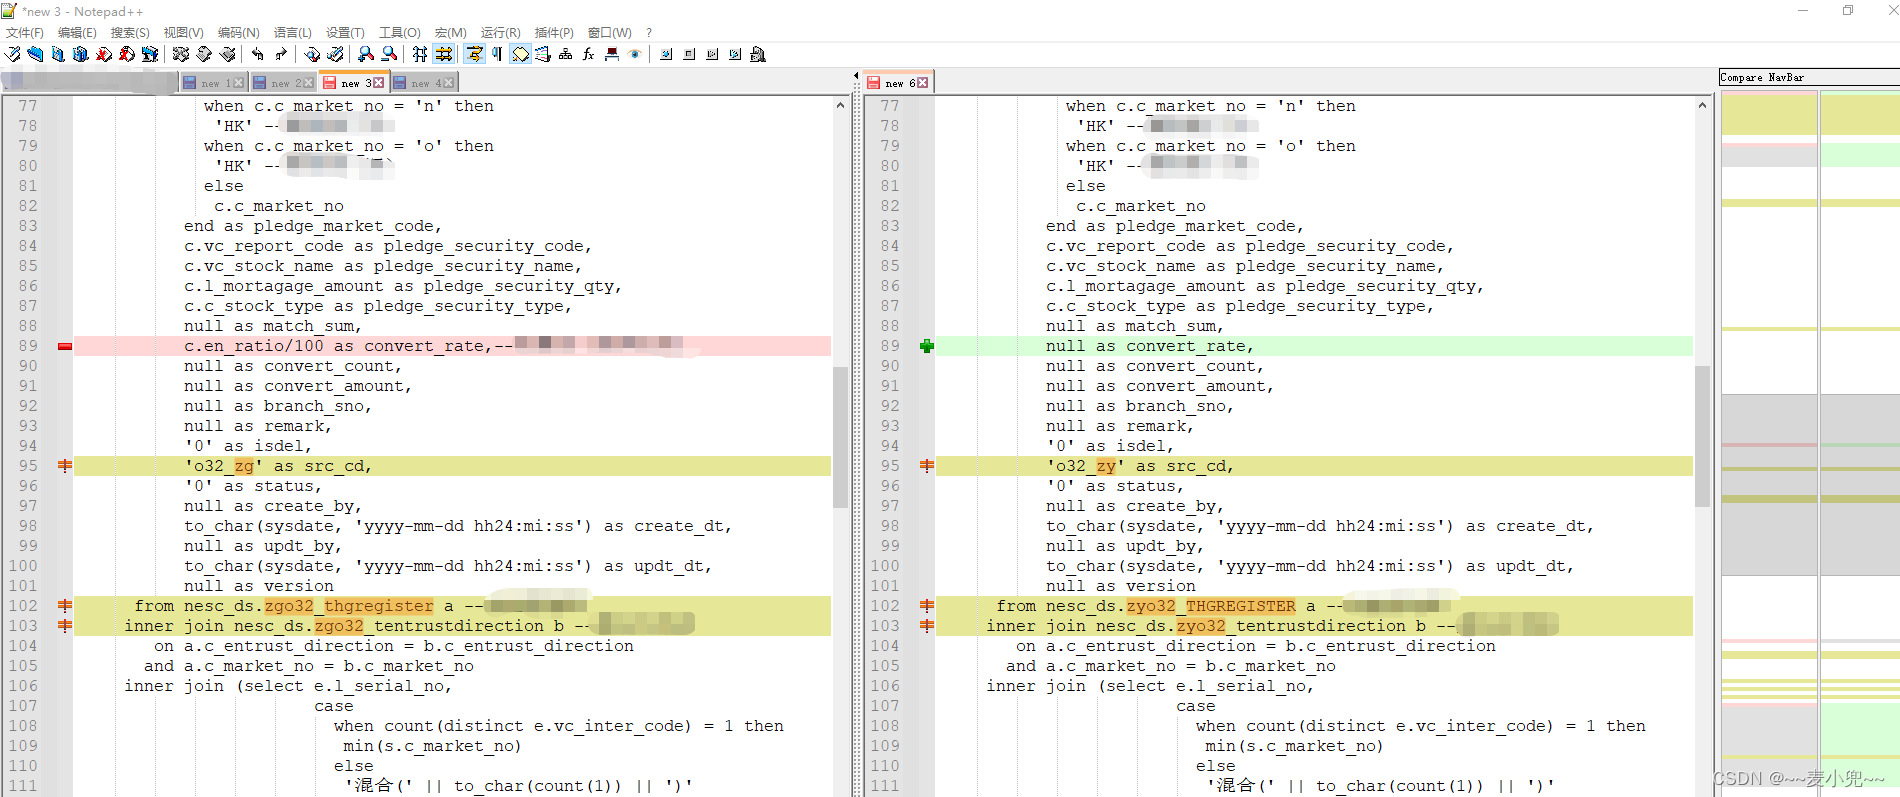Click the Compare NavBar title

1762,77
